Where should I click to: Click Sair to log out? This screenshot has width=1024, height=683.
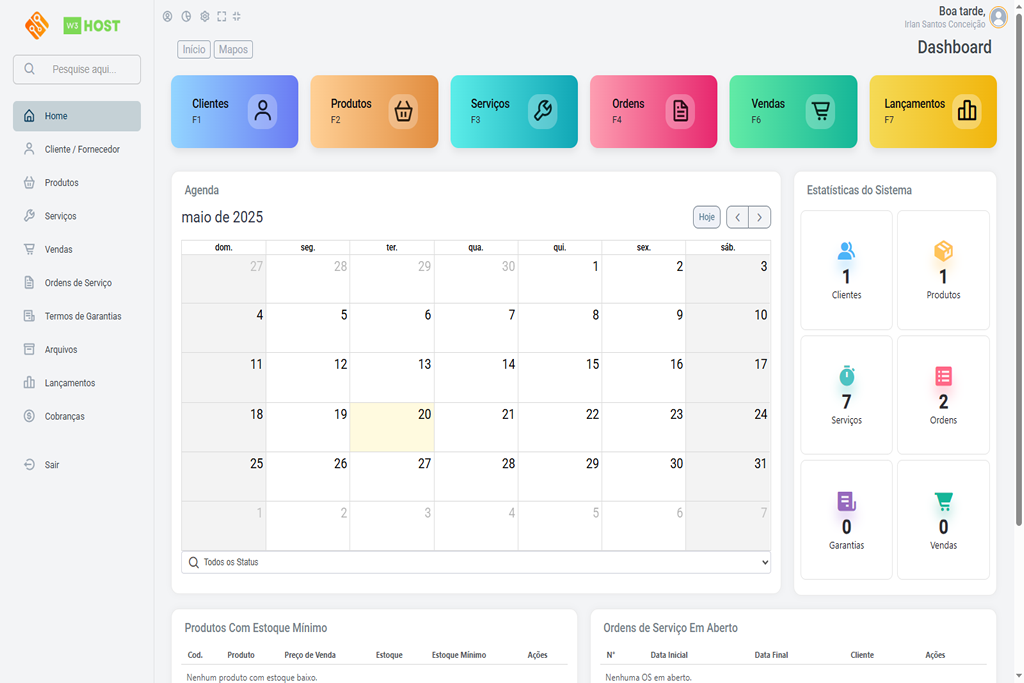click(x=52, y=465)
